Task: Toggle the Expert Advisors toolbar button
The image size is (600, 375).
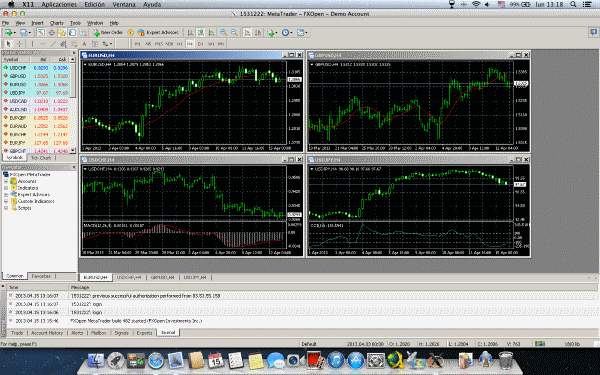Action: tap(158, 33)
